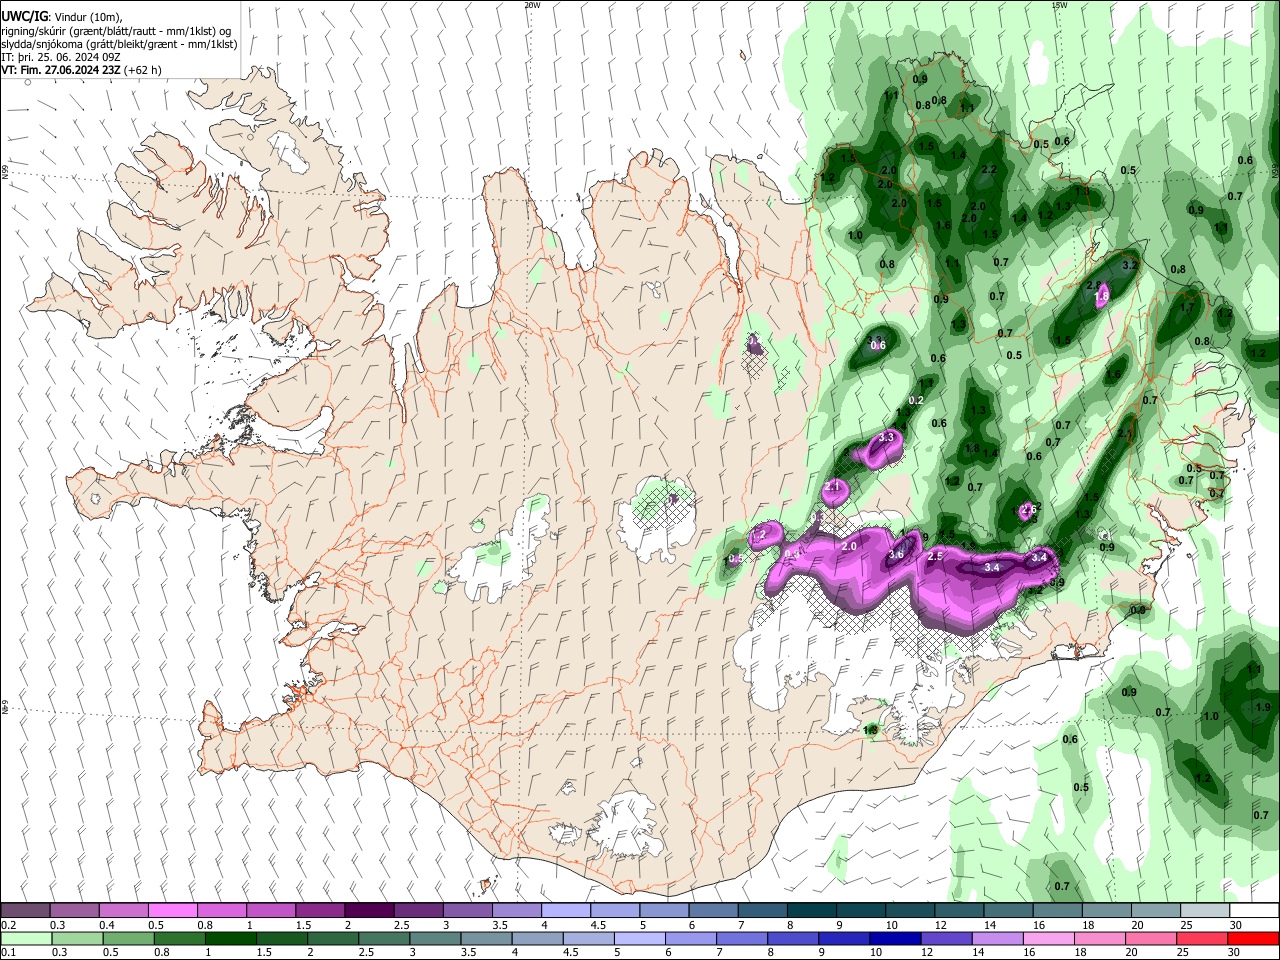Select the bright red lower swatch between 25 and 30
Image resolution: width=1280 pixels, height=960 pixels.
tap(1202, 939)
